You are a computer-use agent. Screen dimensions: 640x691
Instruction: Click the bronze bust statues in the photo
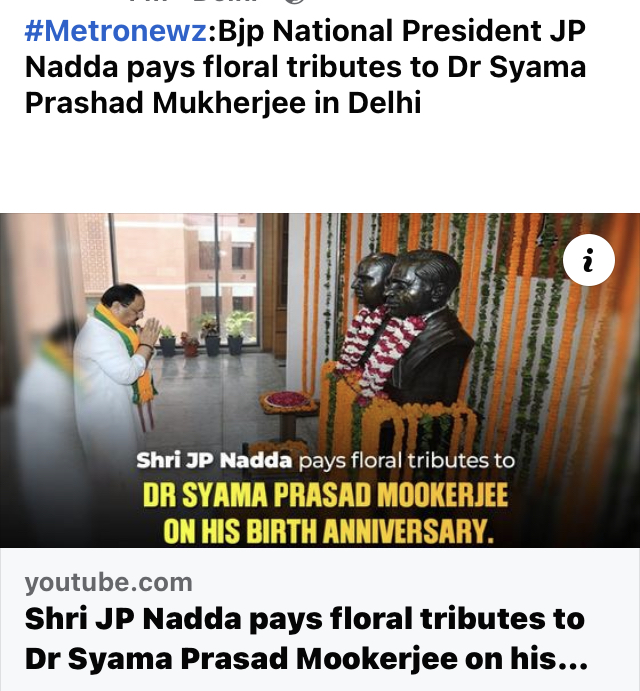pyautogui.click(x=408, y=326)
